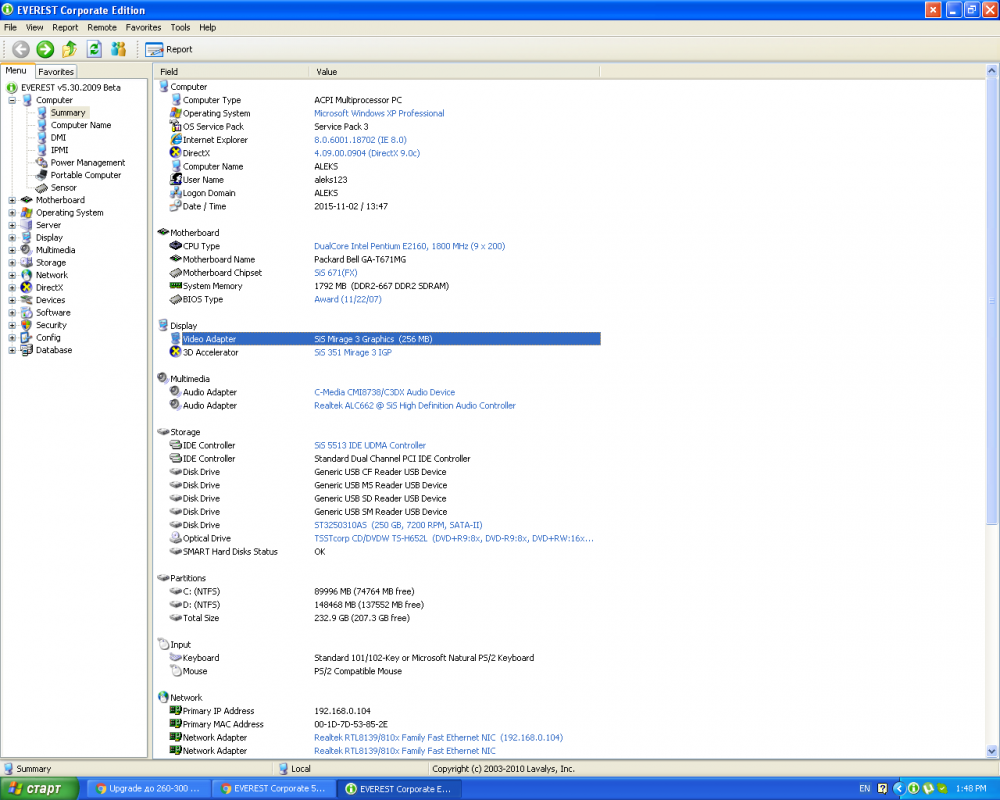This screenshot has width=1000, height=800.
Task: Click the Optical Drive disc icon
Action: pos(175,538)
